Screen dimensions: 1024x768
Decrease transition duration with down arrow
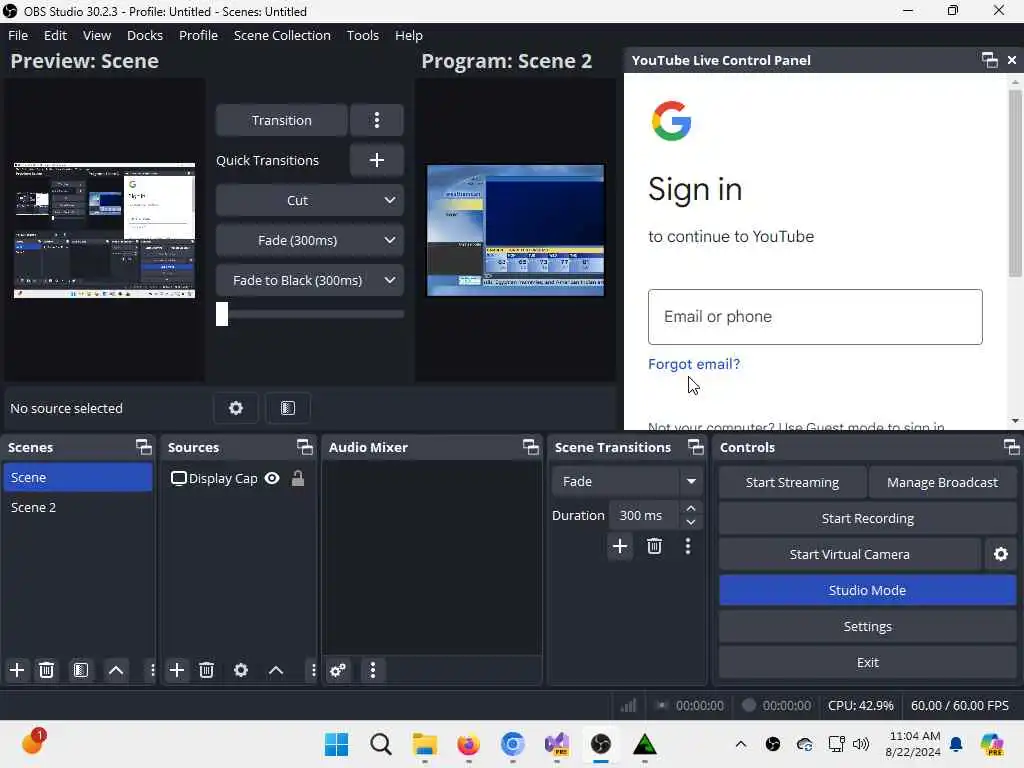(x=691, y=522)
